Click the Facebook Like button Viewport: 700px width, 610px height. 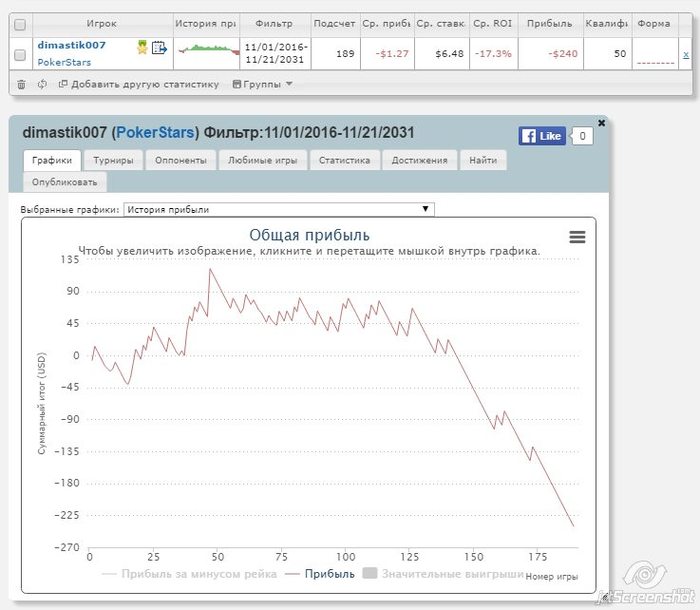542,136
